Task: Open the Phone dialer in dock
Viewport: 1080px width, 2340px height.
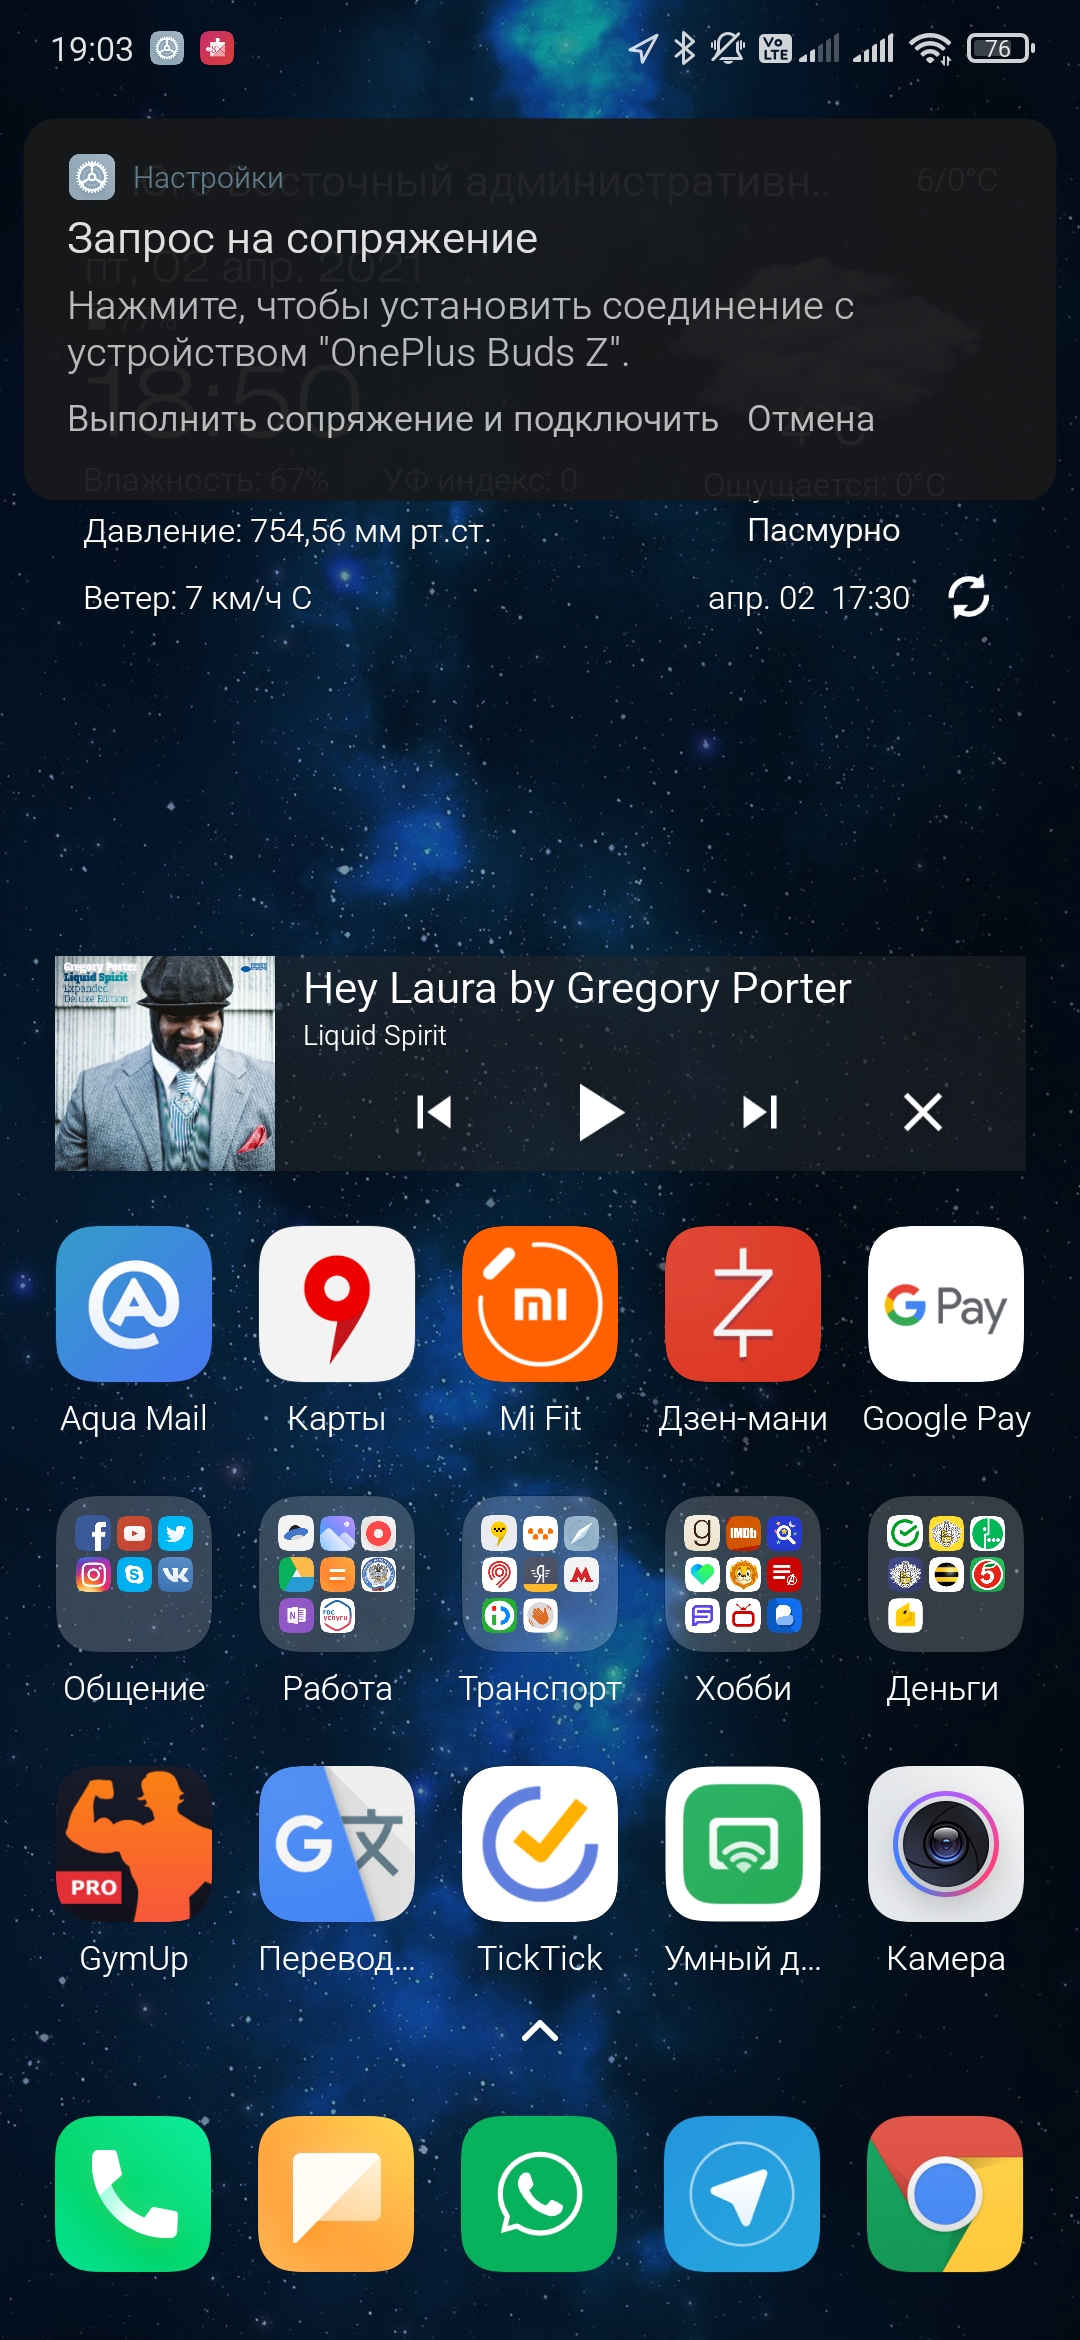Action: 134,2194
